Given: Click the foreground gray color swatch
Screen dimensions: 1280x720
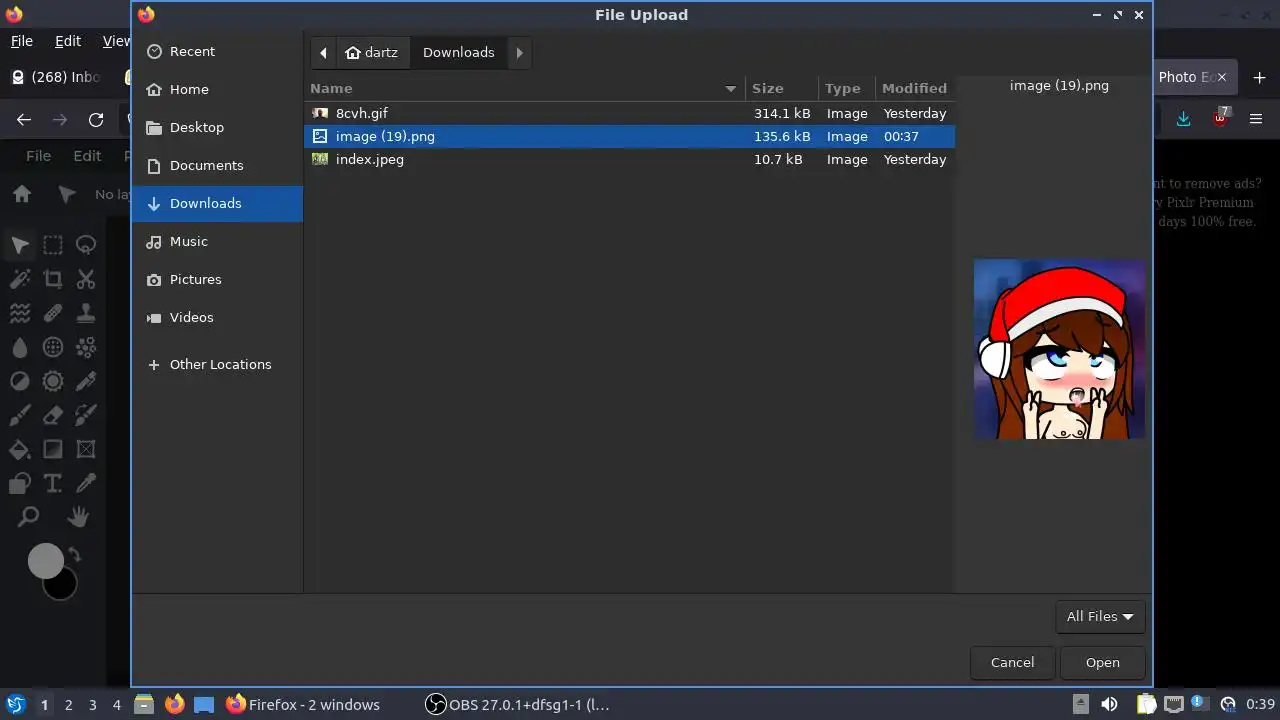Looking at the screenshot, I should pos(45,561).
